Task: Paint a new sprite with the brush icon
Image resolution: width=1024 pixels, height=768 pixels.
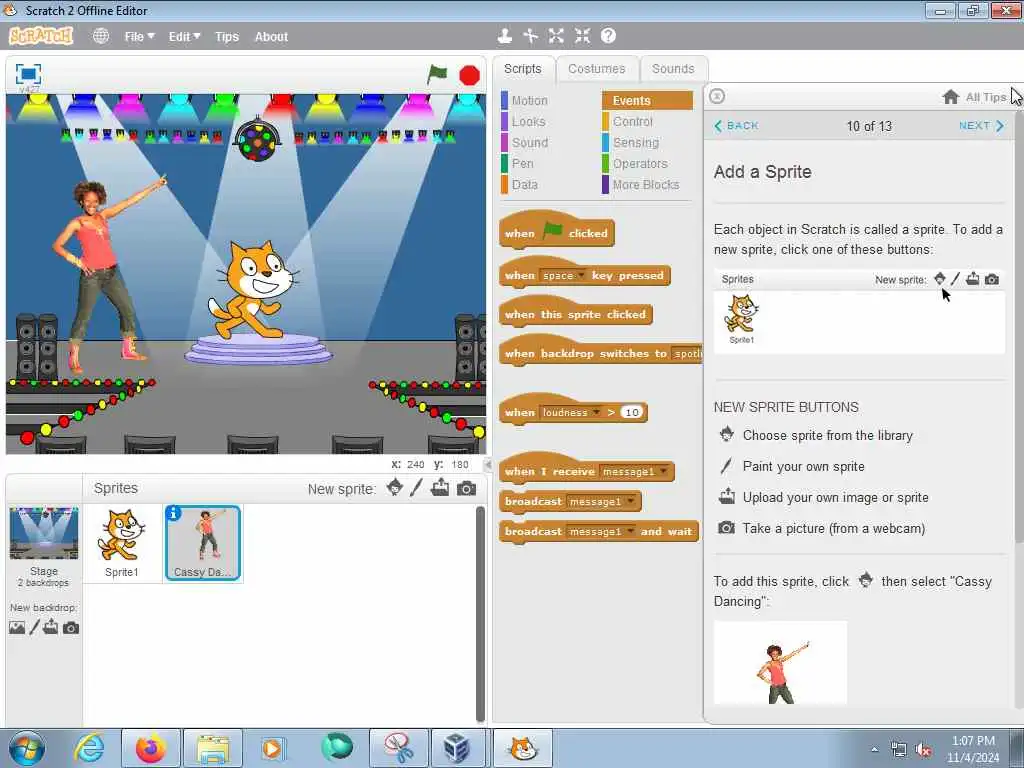Action: pyautogui.click(x=416, y=487)
